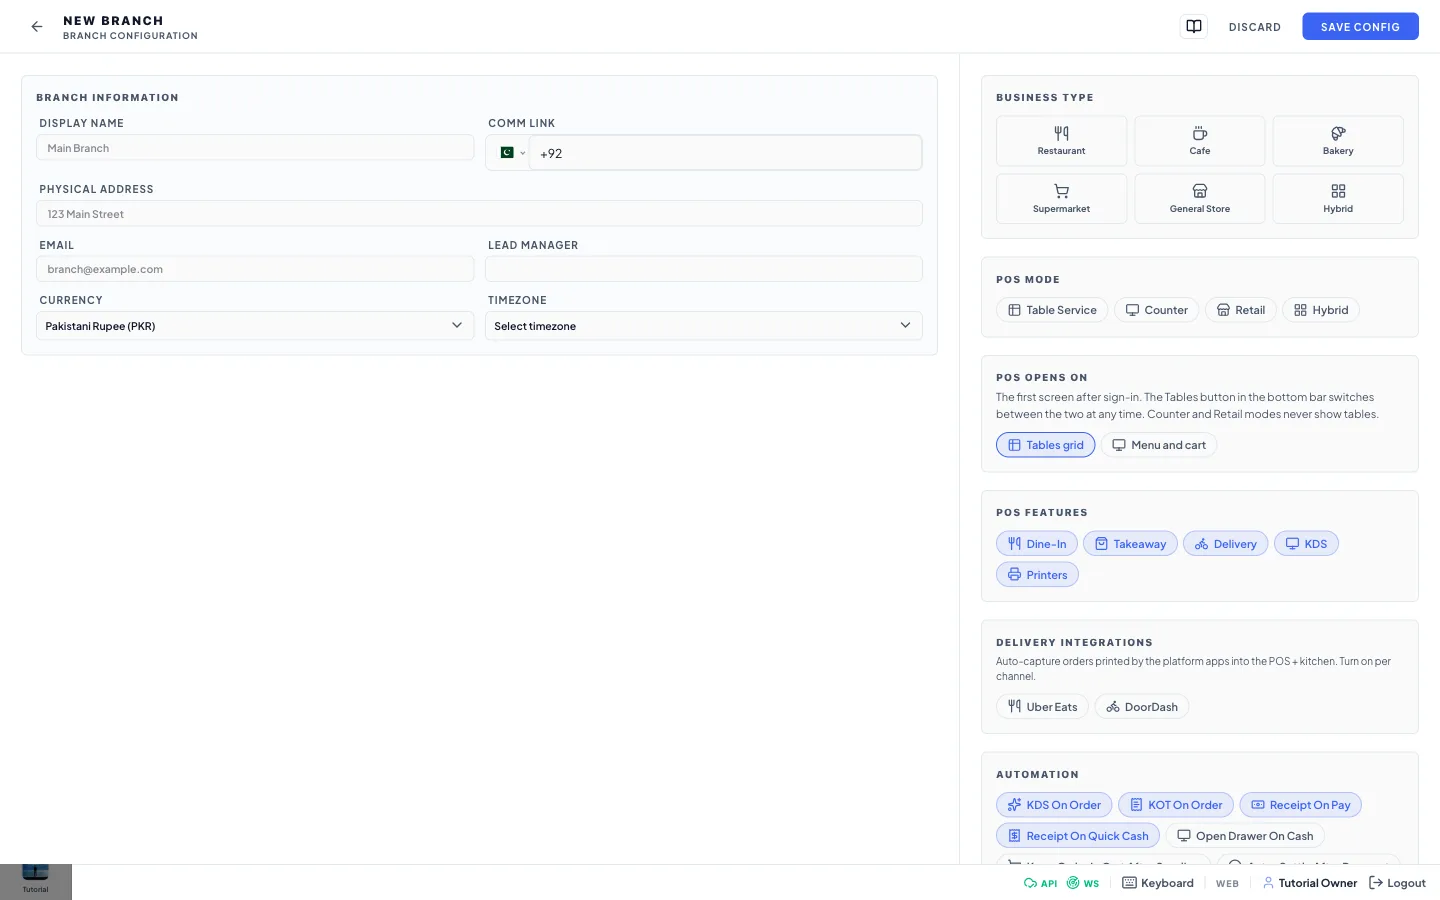Toggle KOT On Order automation
Viewport: 1440px width, 900px height.
(1175, 805)
